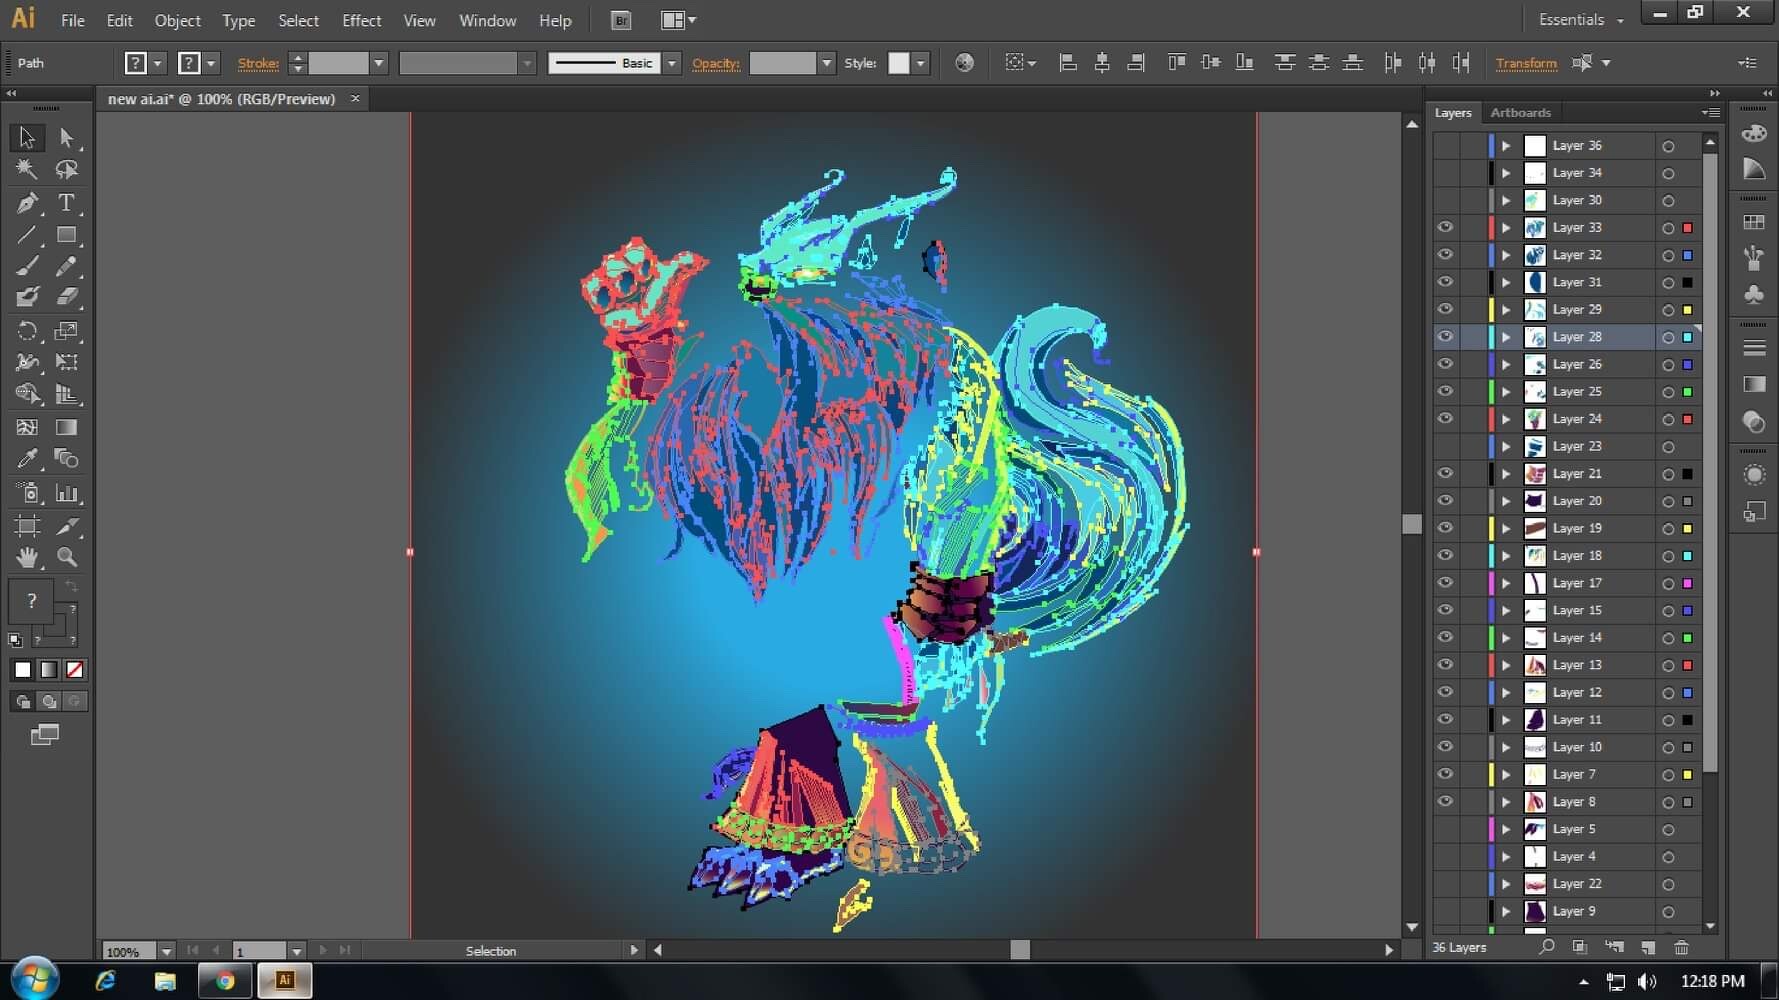Select the Eraser tool
This screenshot has width=1779, height=1000.
pyautogui.click(x=66, y=296)
